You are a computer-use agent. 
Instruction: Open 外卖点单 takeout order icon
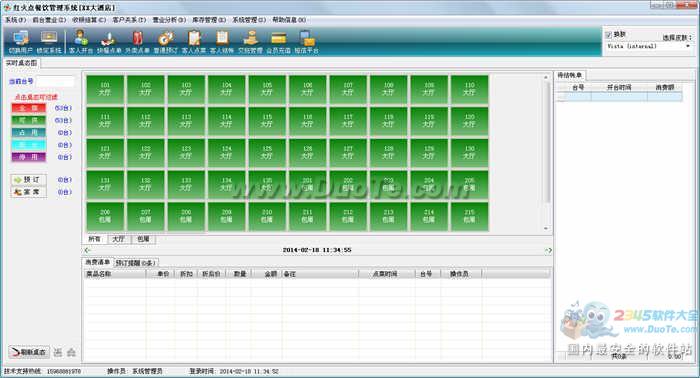[x=137, y=42]
